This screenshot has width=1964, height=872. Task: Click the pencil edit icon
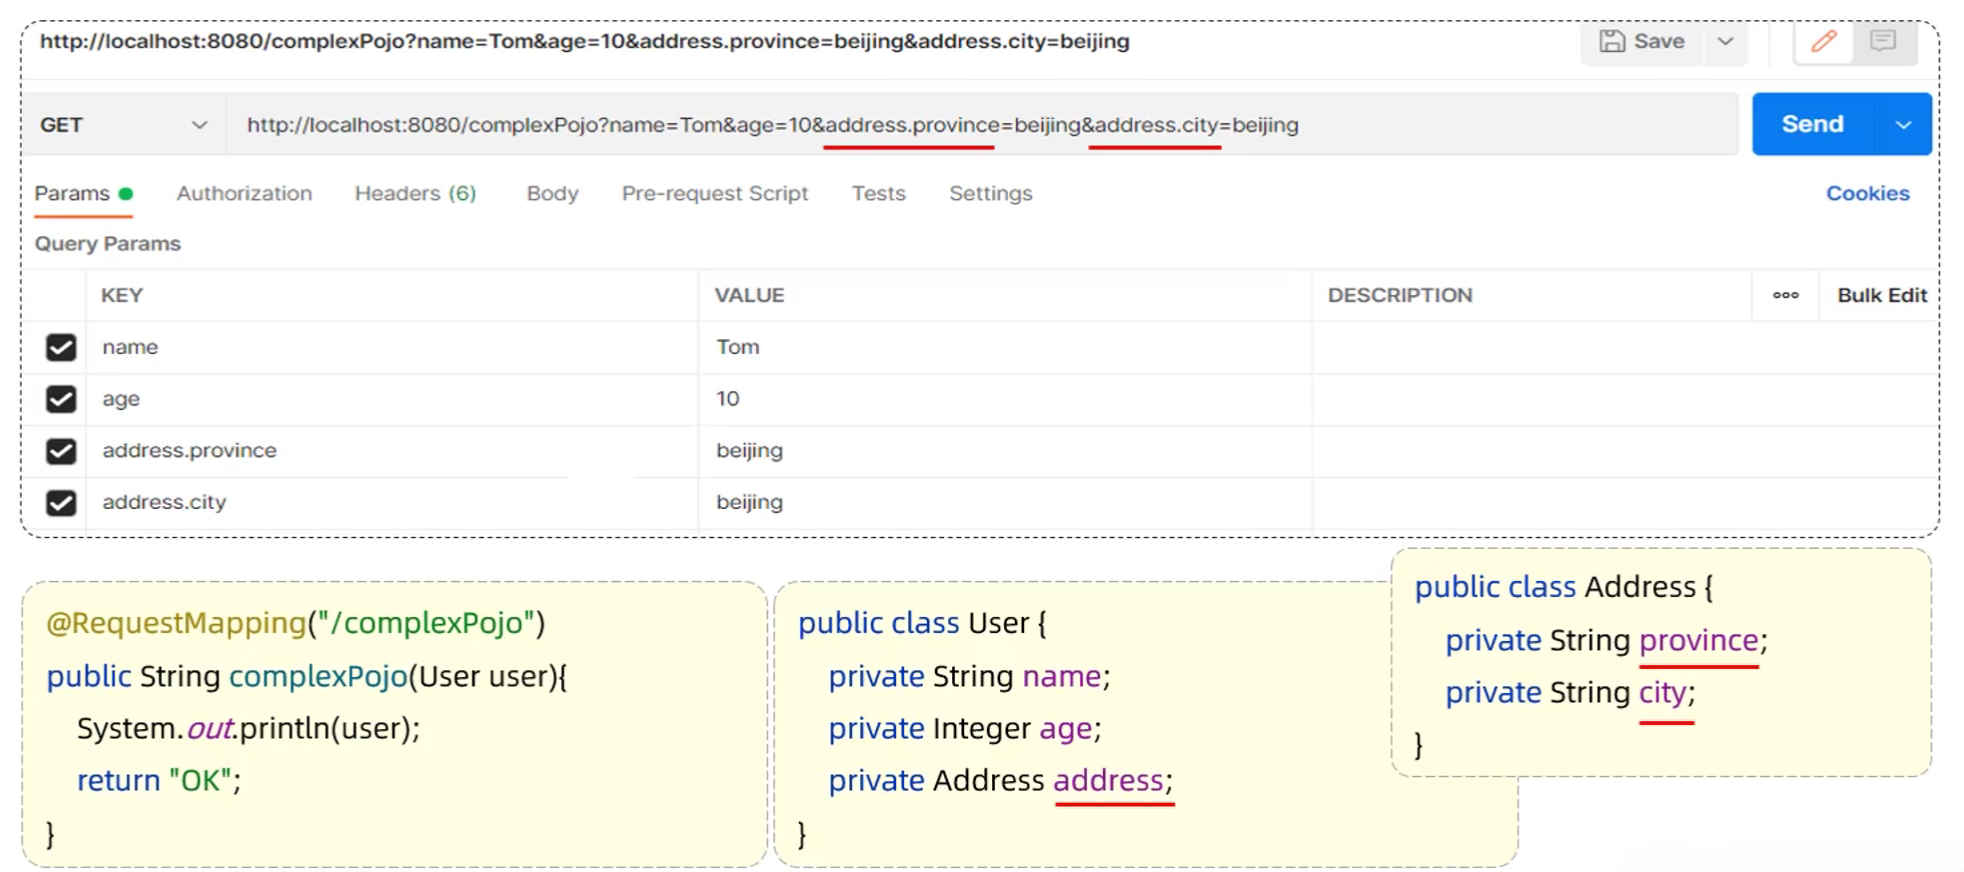coord(1823,41)
